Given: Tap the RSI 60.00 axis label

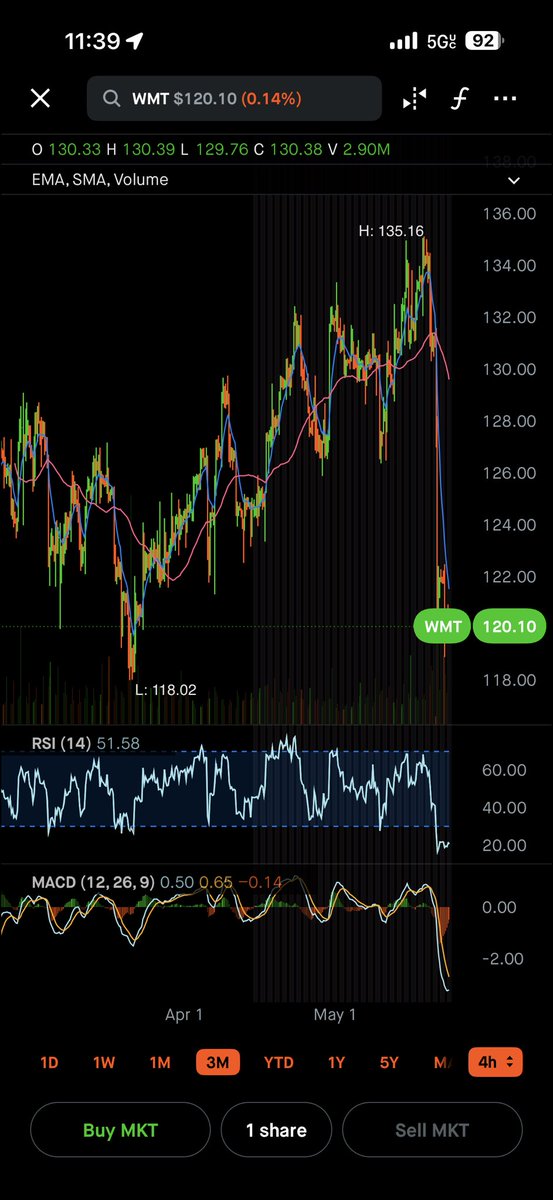Looking at the screenshot, I should tap(503, 770).
